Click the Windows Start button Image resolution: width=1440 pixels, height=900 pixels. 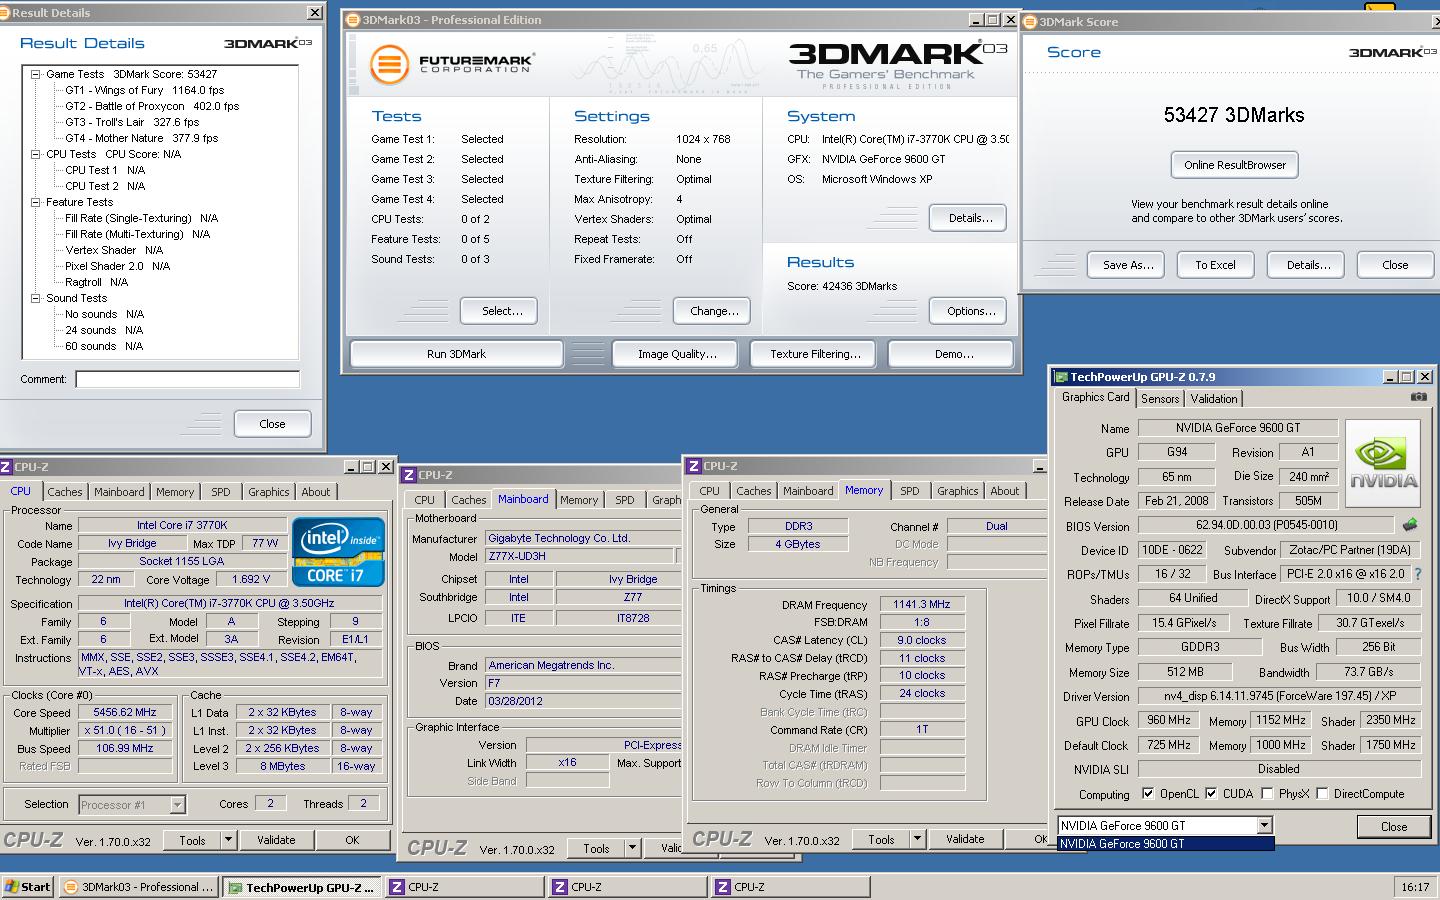tap(27, 886)
